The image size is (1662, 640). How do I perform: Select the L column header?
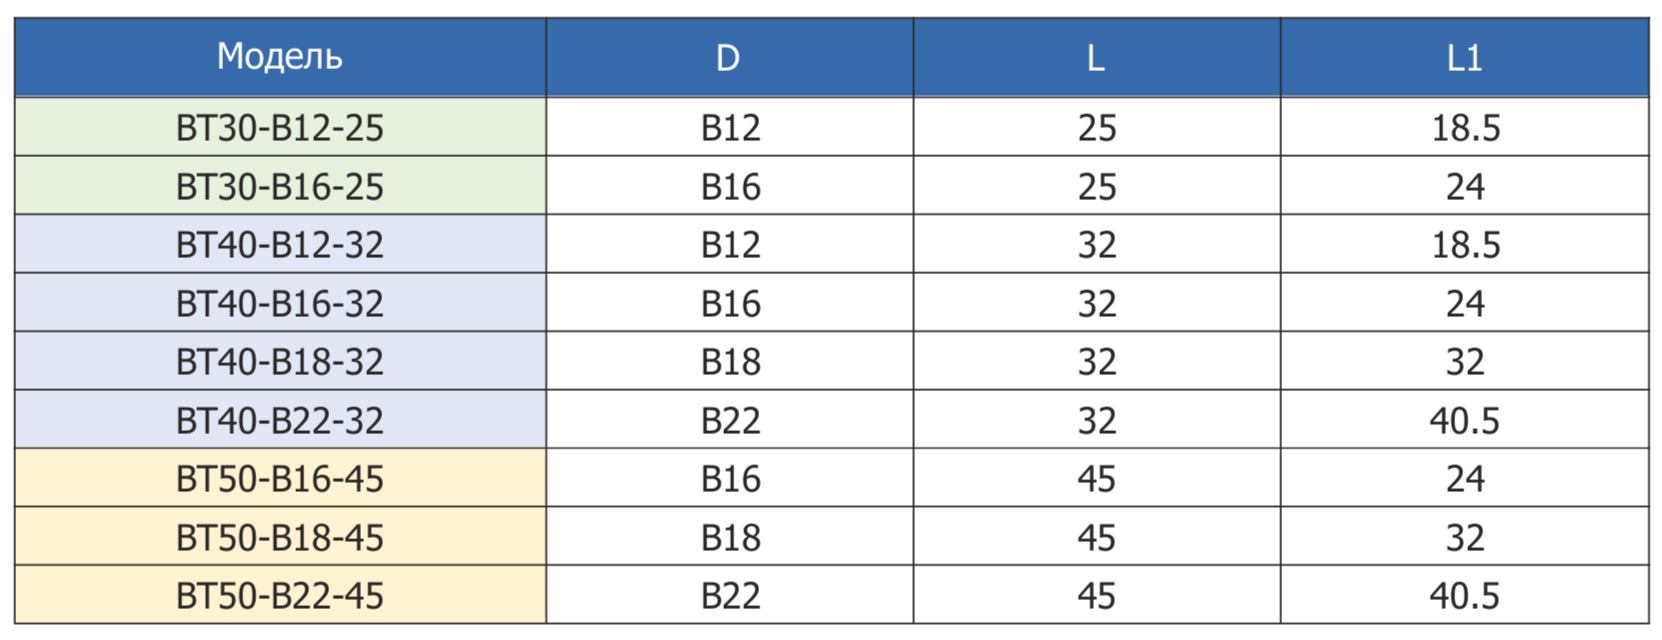tap(1096, 58)
